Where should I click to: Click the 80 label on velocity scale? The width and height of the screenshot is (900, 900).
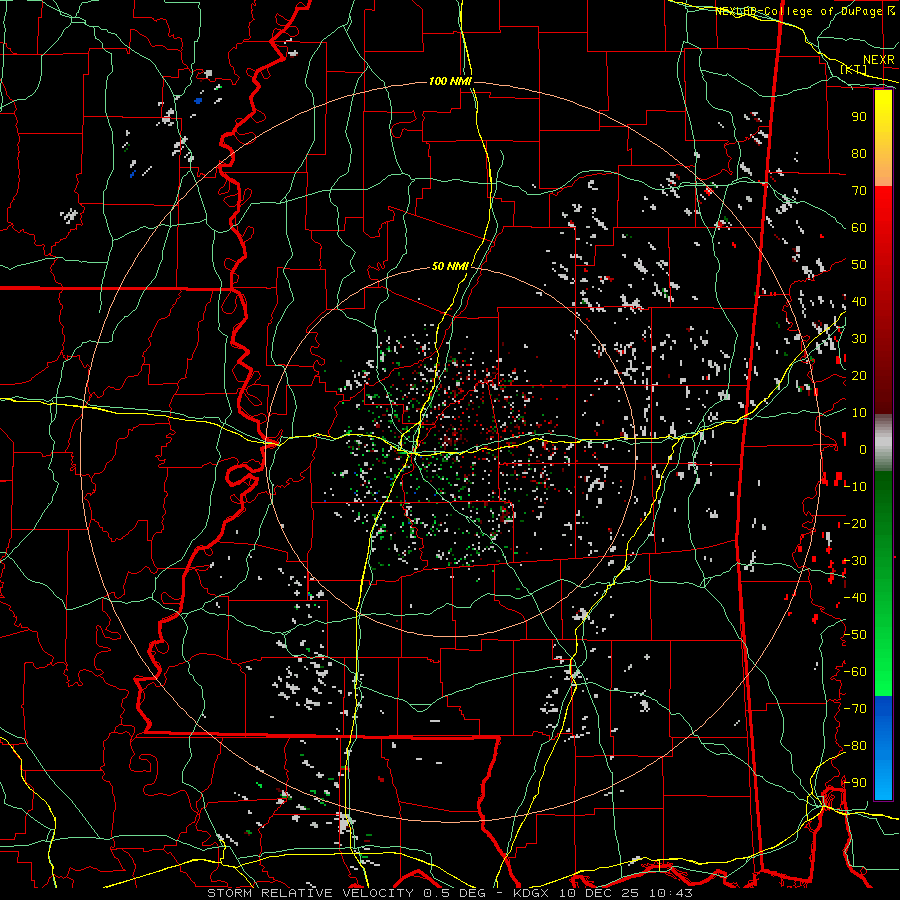pyautogui.click(x=859, y=153)
